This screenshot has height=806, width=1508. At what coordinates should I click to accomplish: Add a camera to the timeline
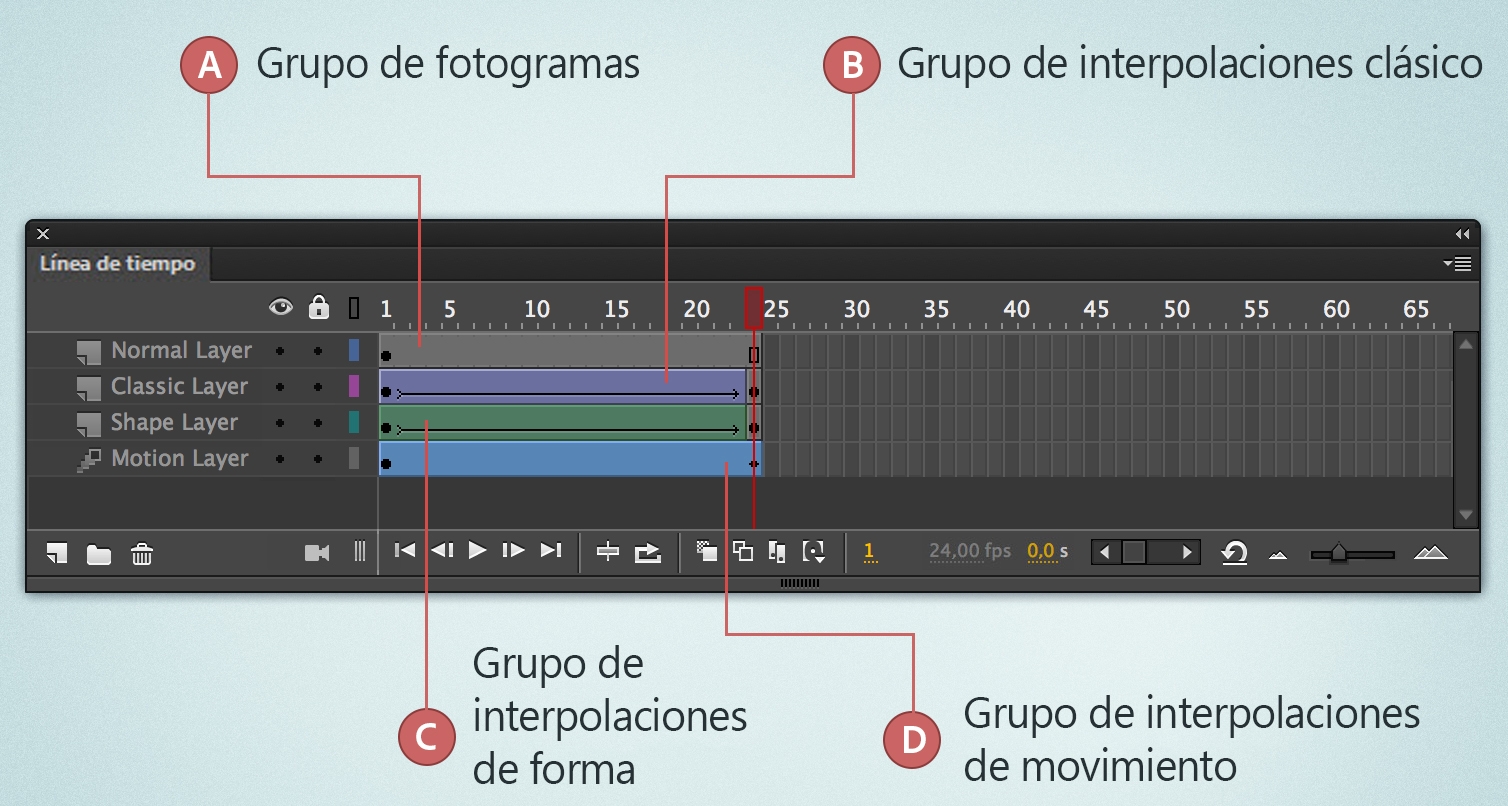[x=317, y=551]
